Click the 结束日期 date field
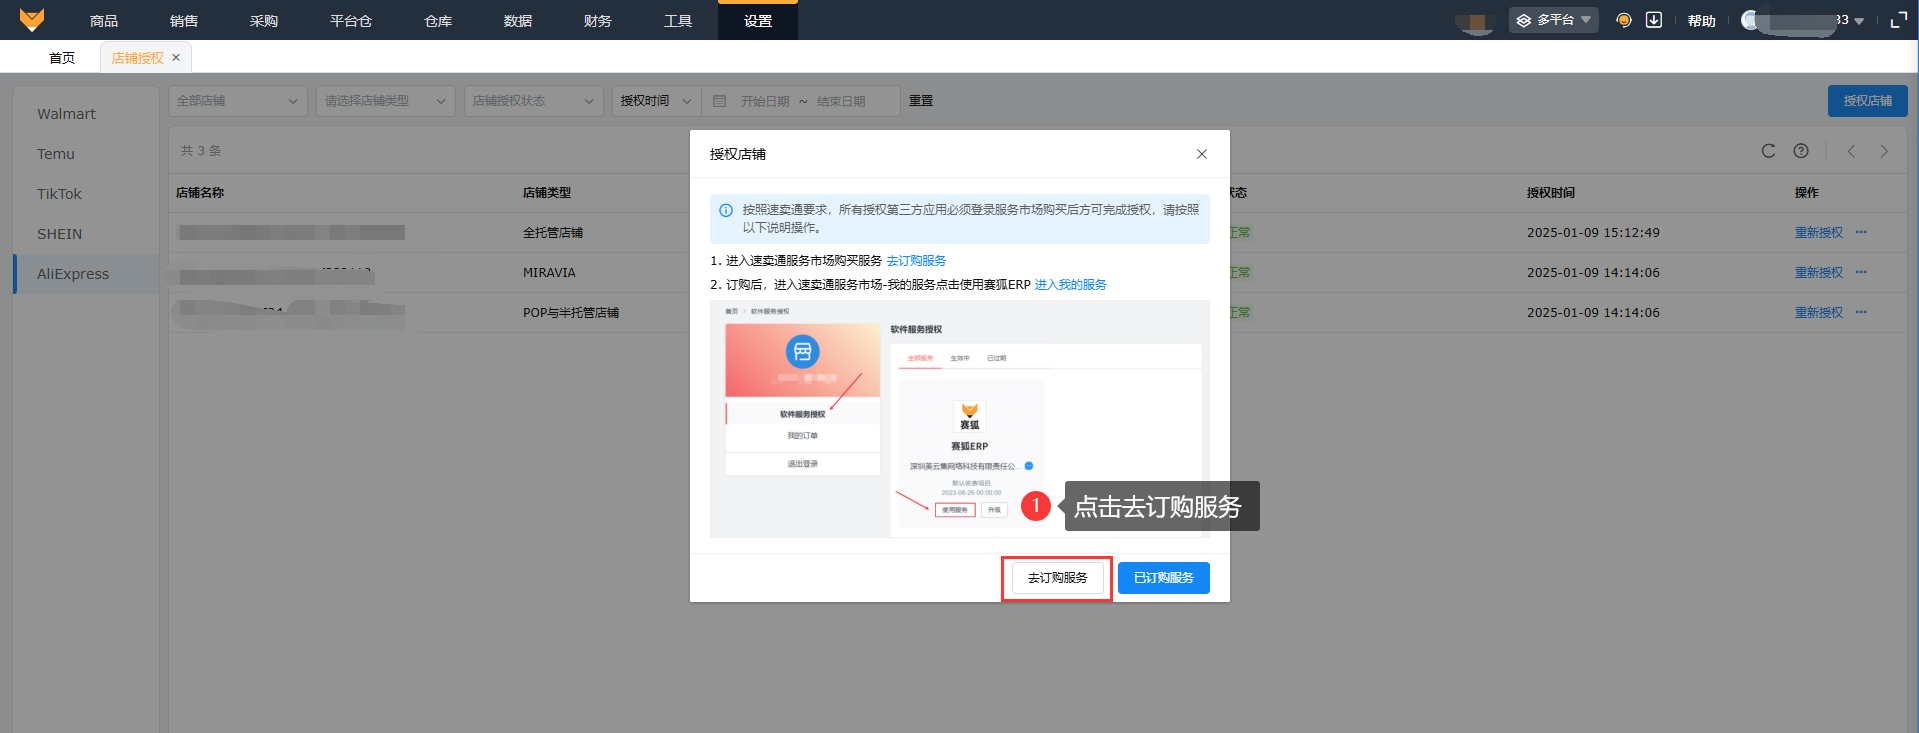 (841, 101)
